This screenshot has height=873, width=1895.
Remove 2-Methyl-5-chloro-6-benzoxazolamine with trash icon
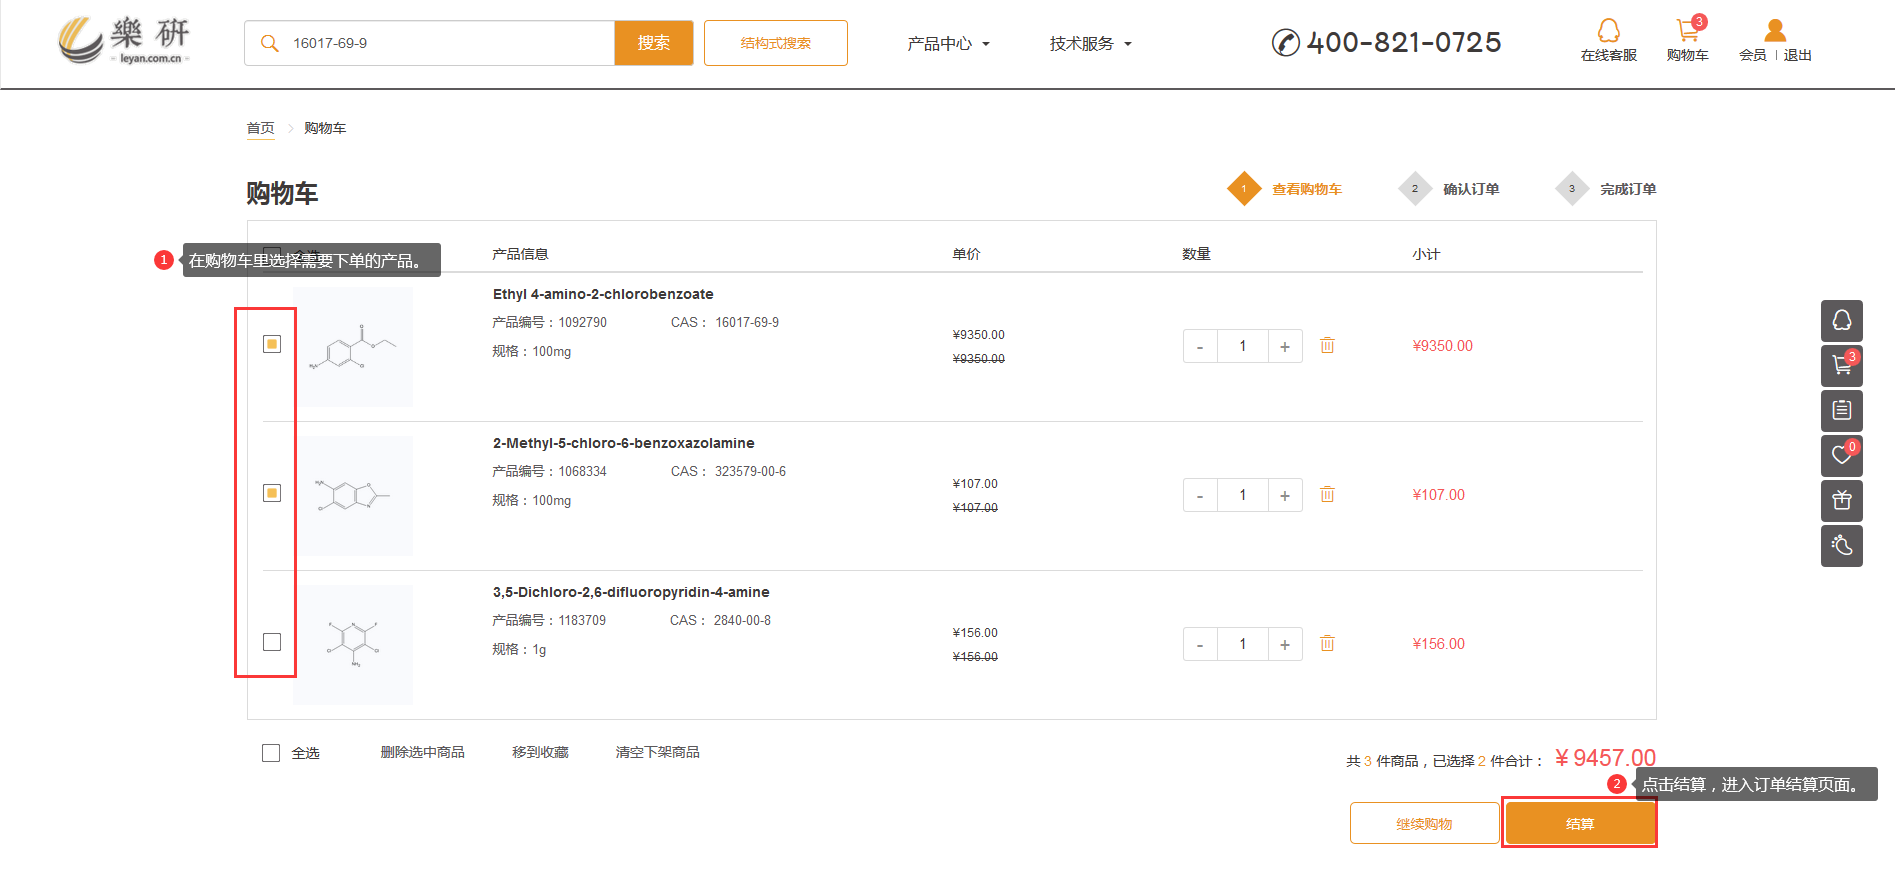click(x=1327, y=495)
